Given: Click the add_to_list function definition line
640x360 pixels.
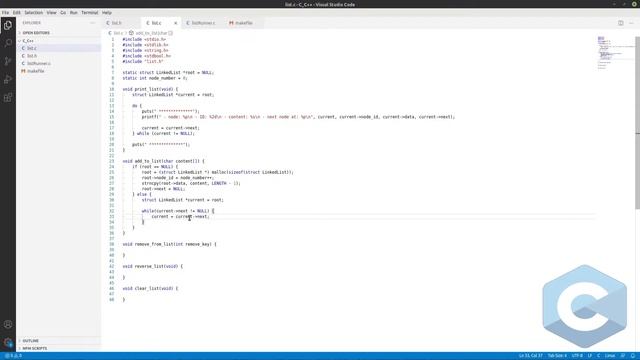Looking at the screenshot, I should click(x=163, y=161).
